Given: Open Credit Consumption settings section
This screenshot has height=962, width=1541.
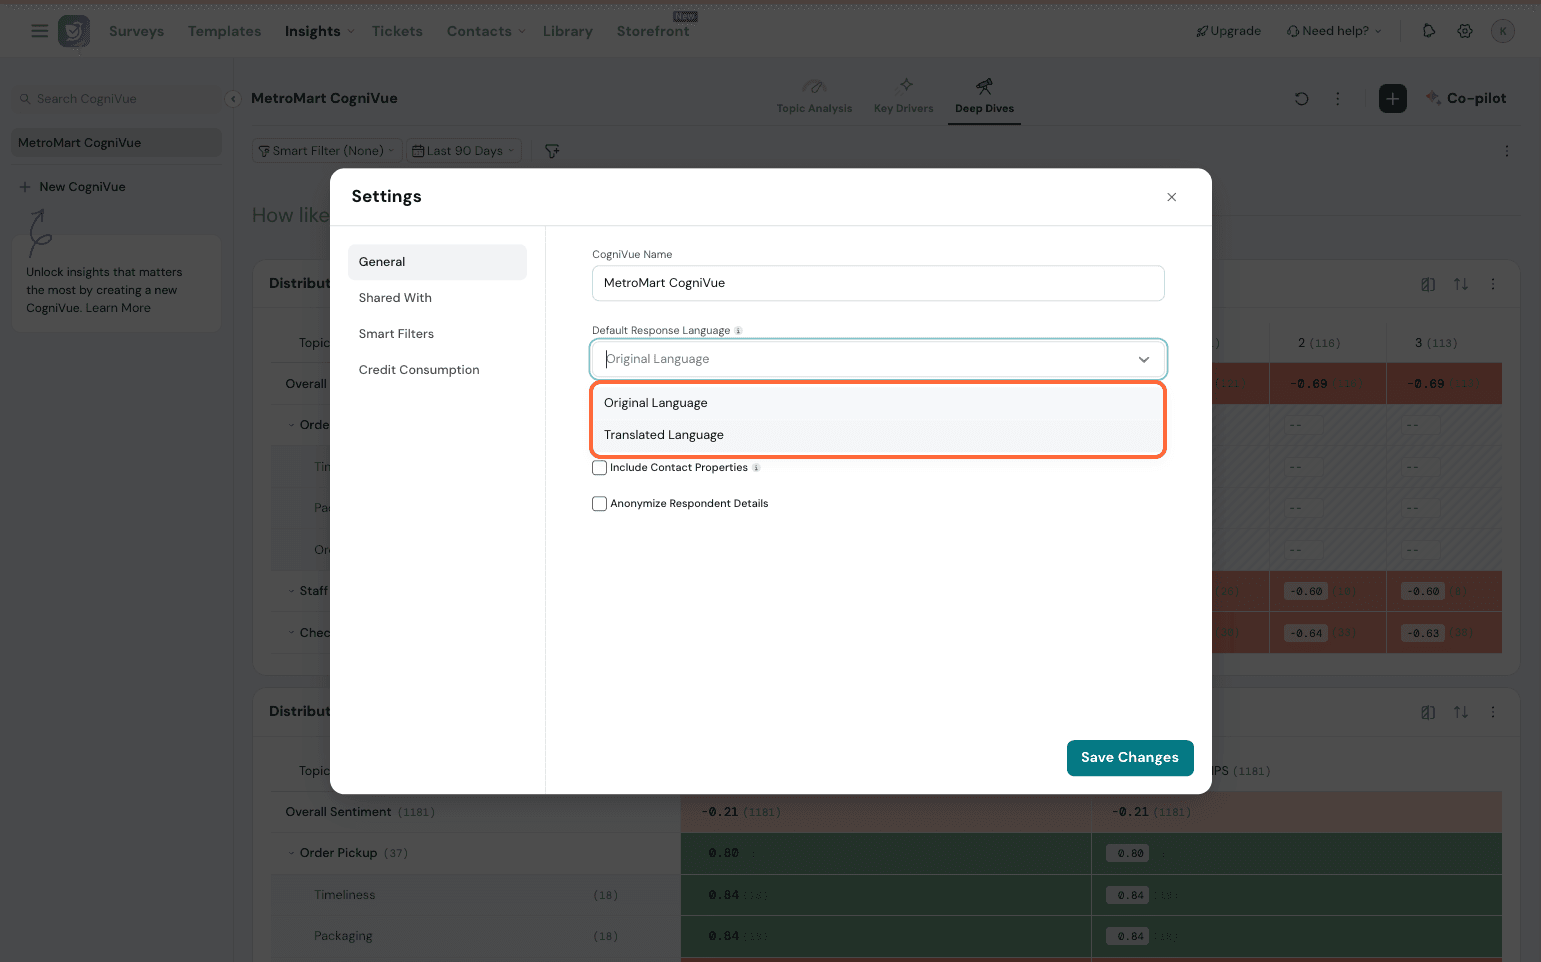Looking at the screenshot, I should coord(419,370).
